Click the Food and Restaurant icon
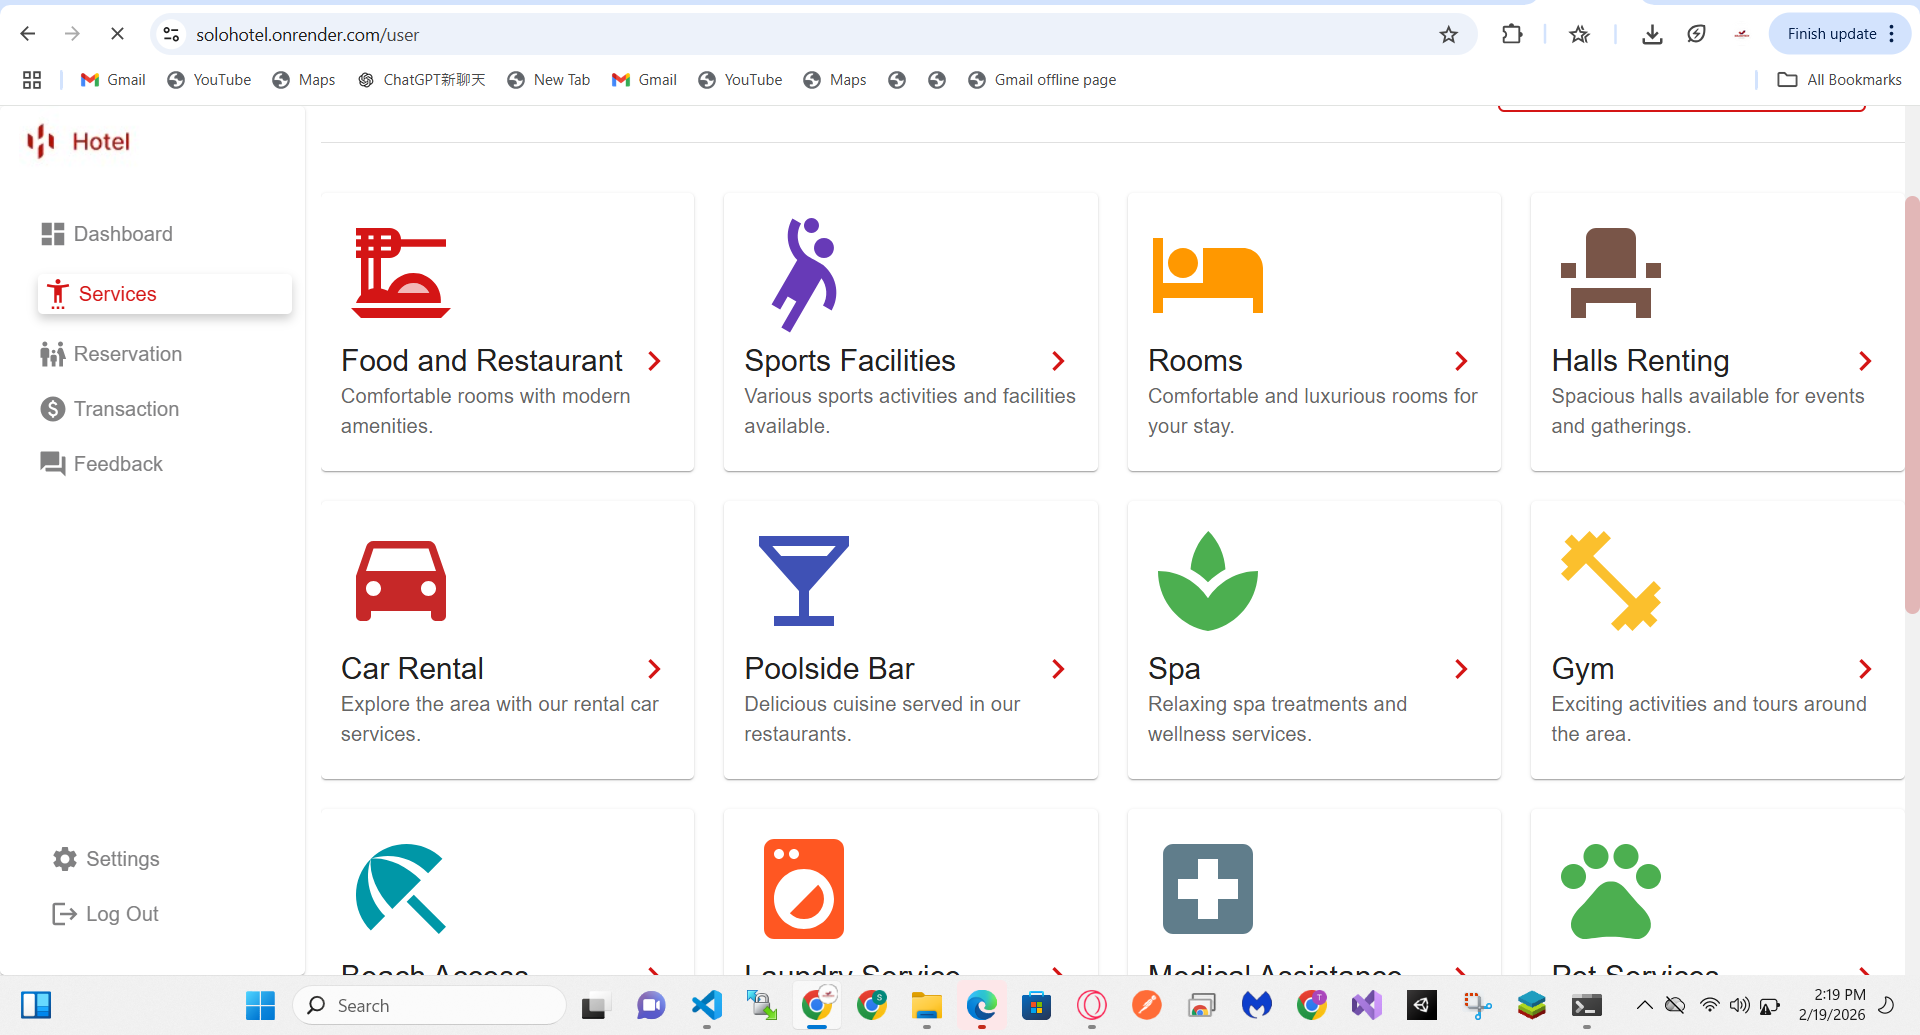1920x1035 pixels. click(400, 273)
